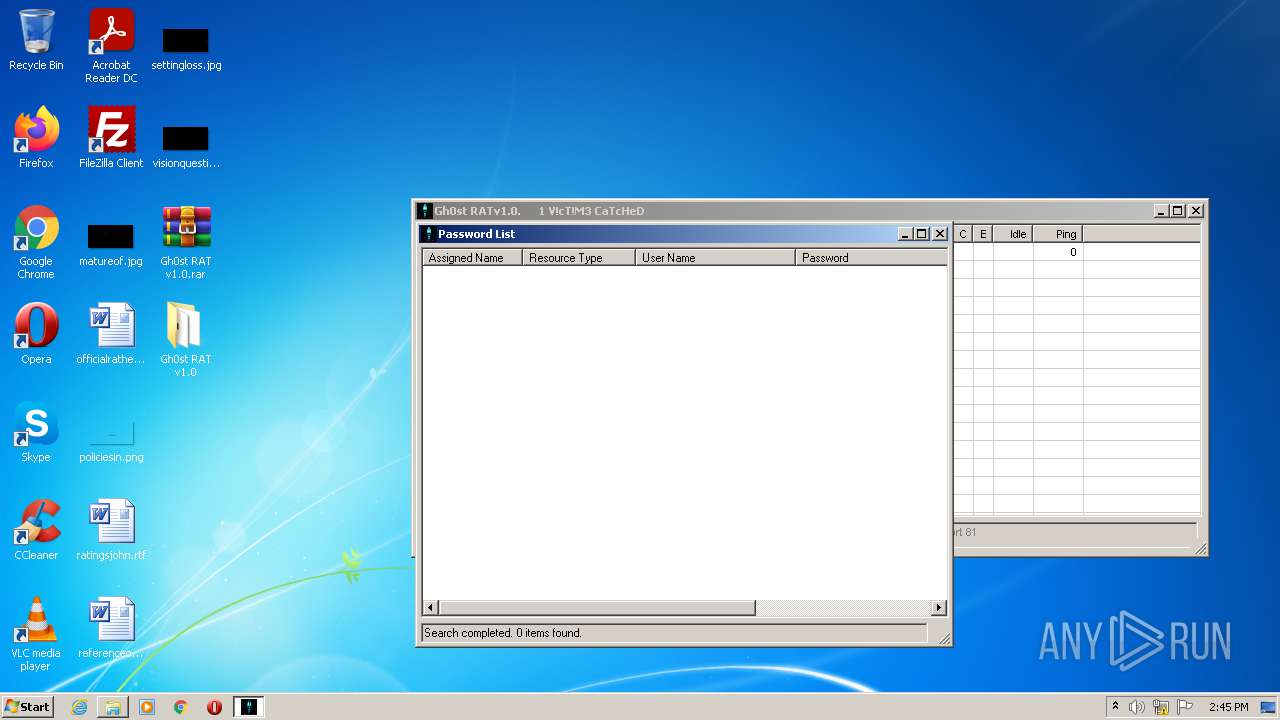This screenshot has height=720, width=1280.
Task: Maximize the Password List window
Action: pyautogui.click(x=921, y=234)
